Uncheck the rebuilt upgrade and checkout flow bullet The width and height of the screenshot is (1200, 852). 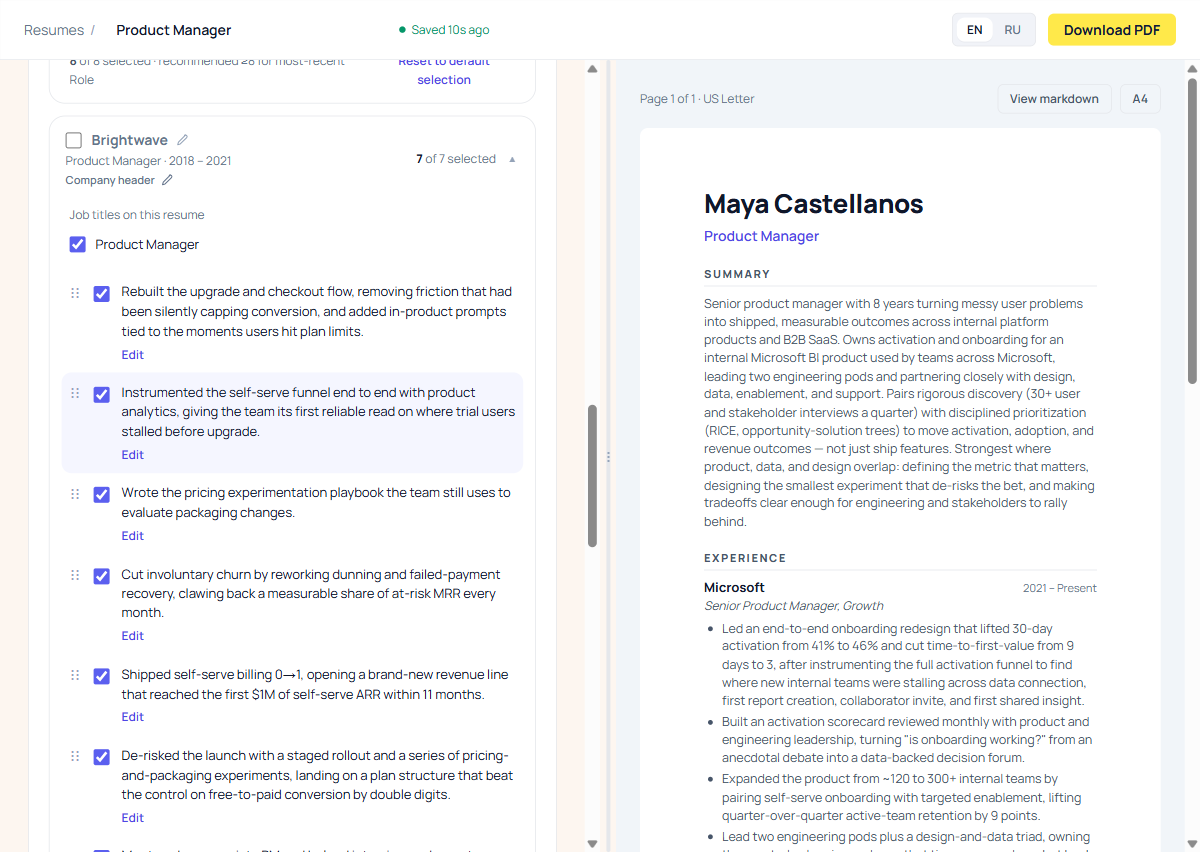[101, 294]
